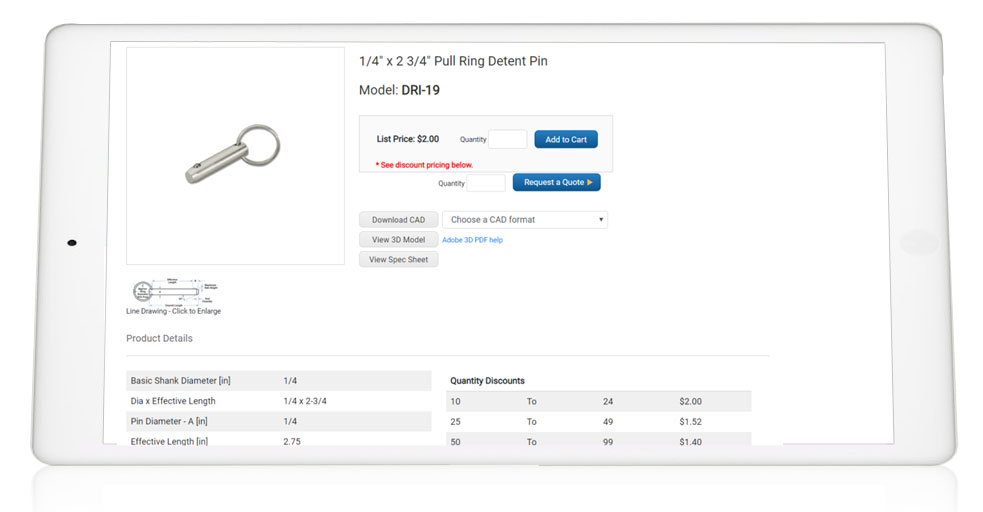Click the Effective Length [in] label
This screenshot has height=512, width=983.
point(169,441)
